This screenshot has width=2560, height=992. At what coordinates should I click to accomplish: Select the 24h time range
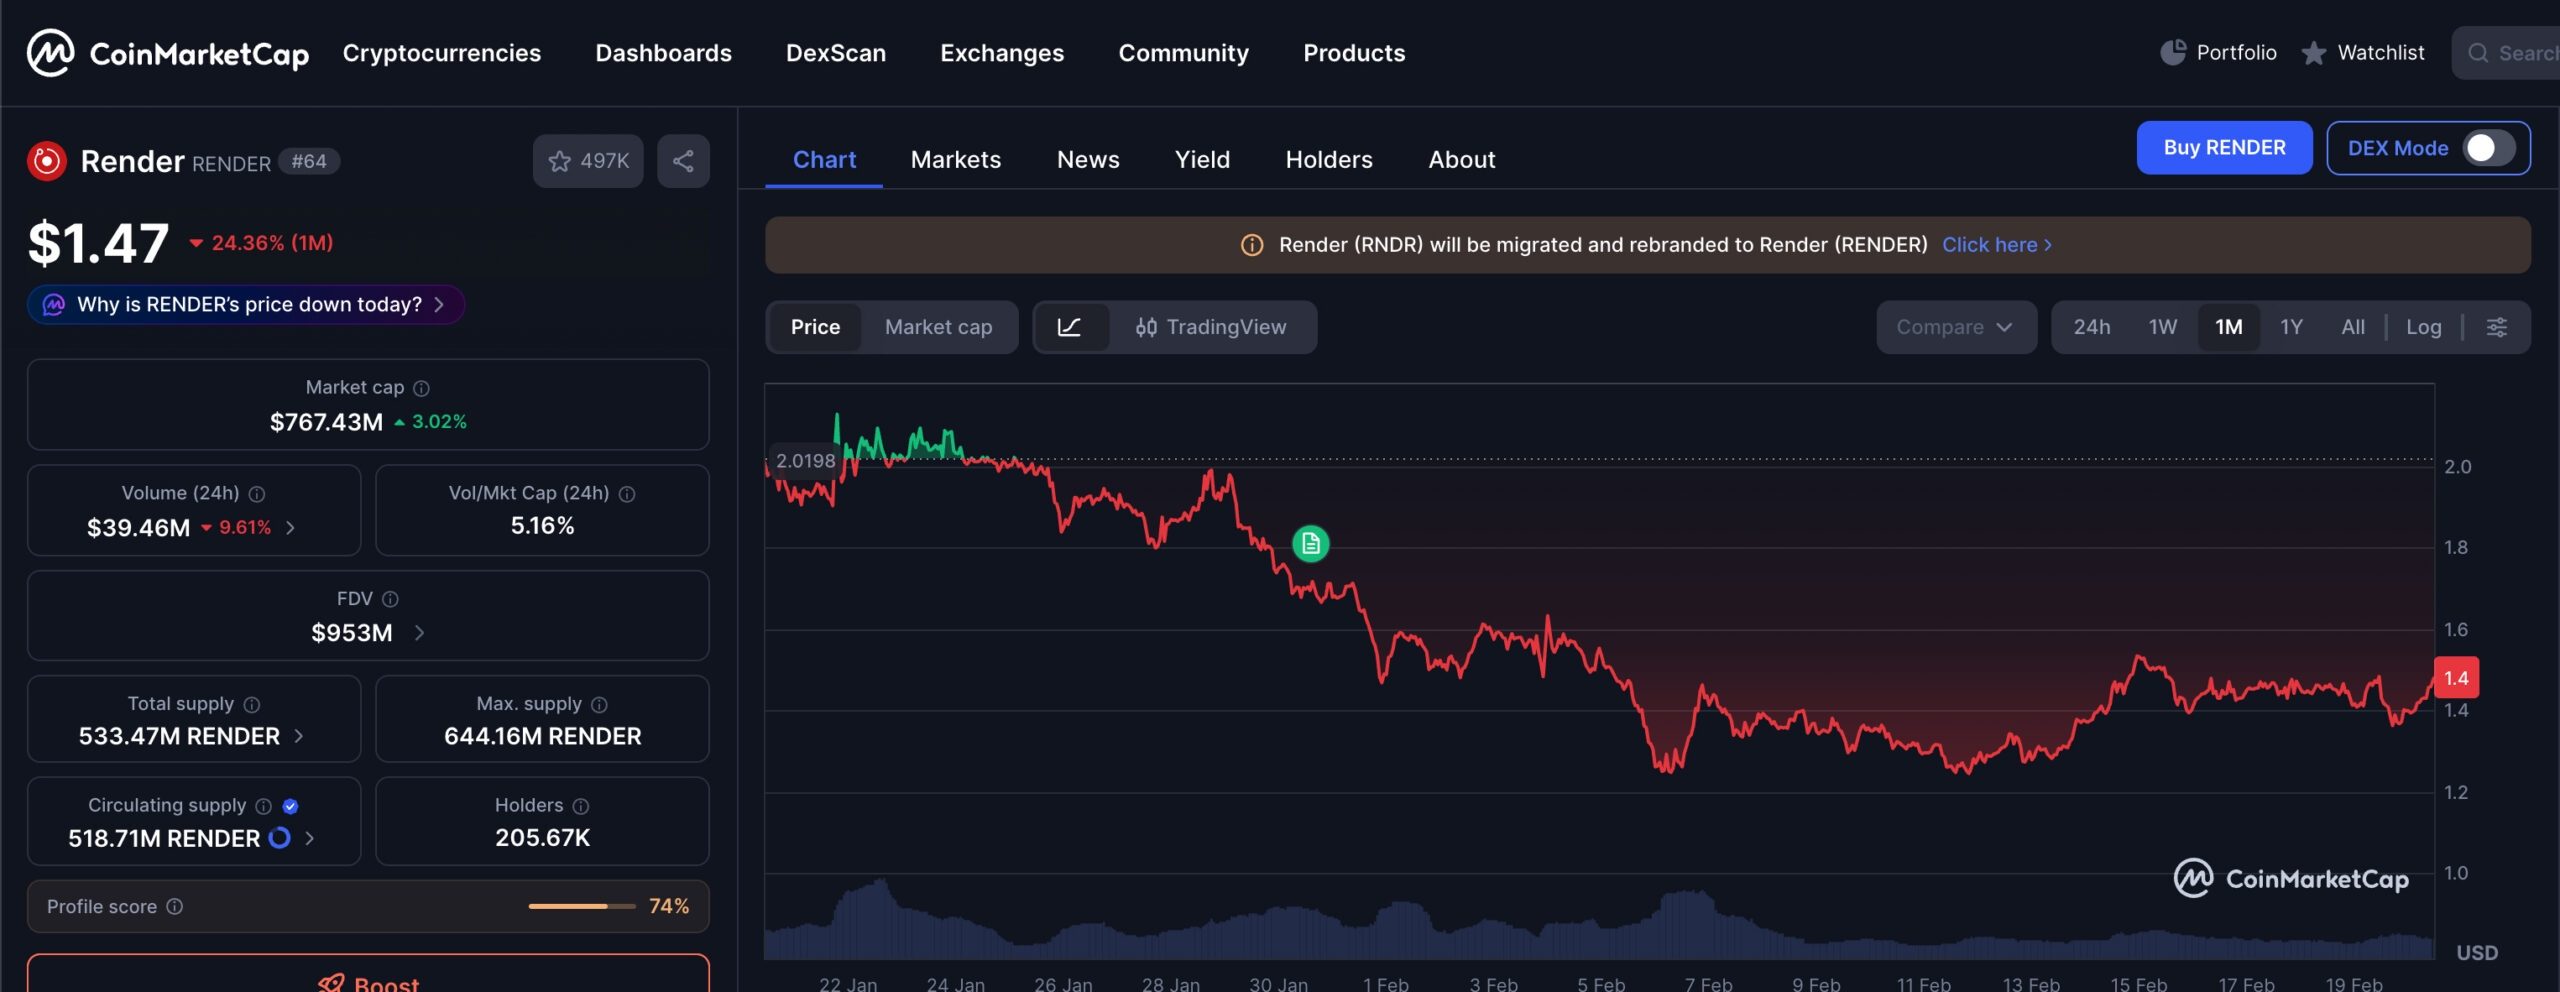tap(2092, 327)
